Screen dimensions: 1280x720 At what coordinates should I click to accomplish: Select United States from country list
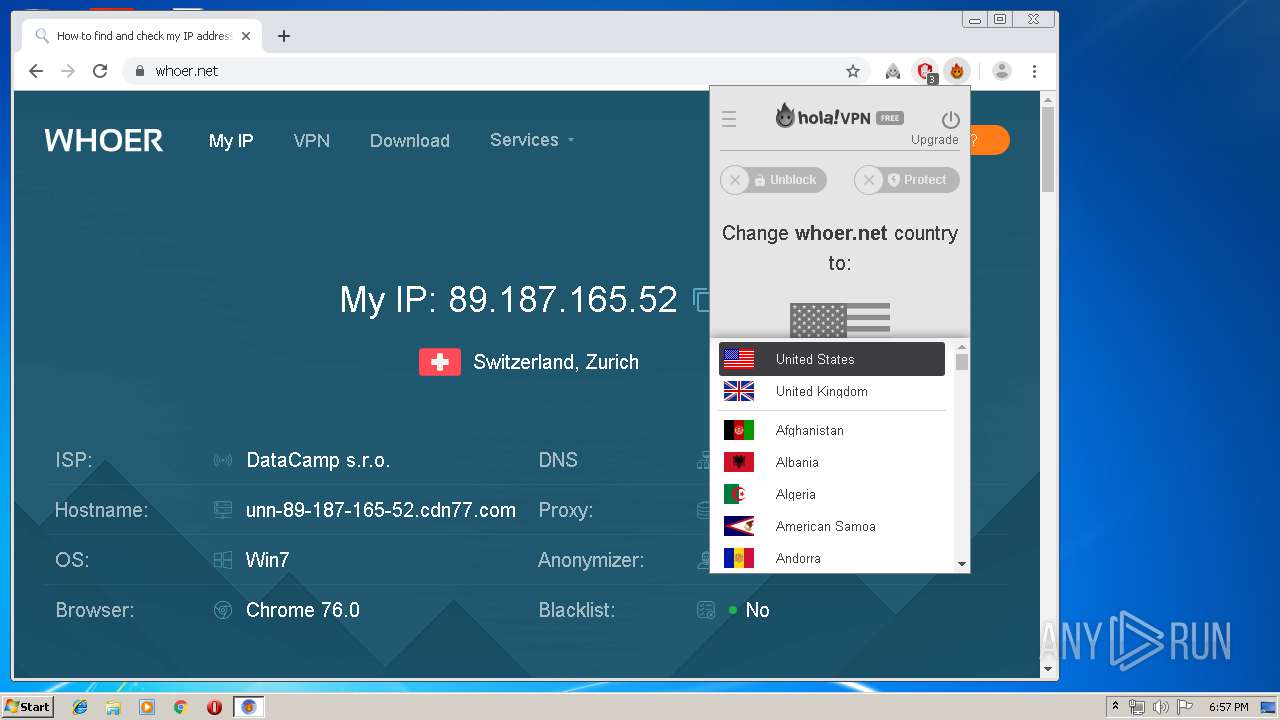tap(832, 359)
